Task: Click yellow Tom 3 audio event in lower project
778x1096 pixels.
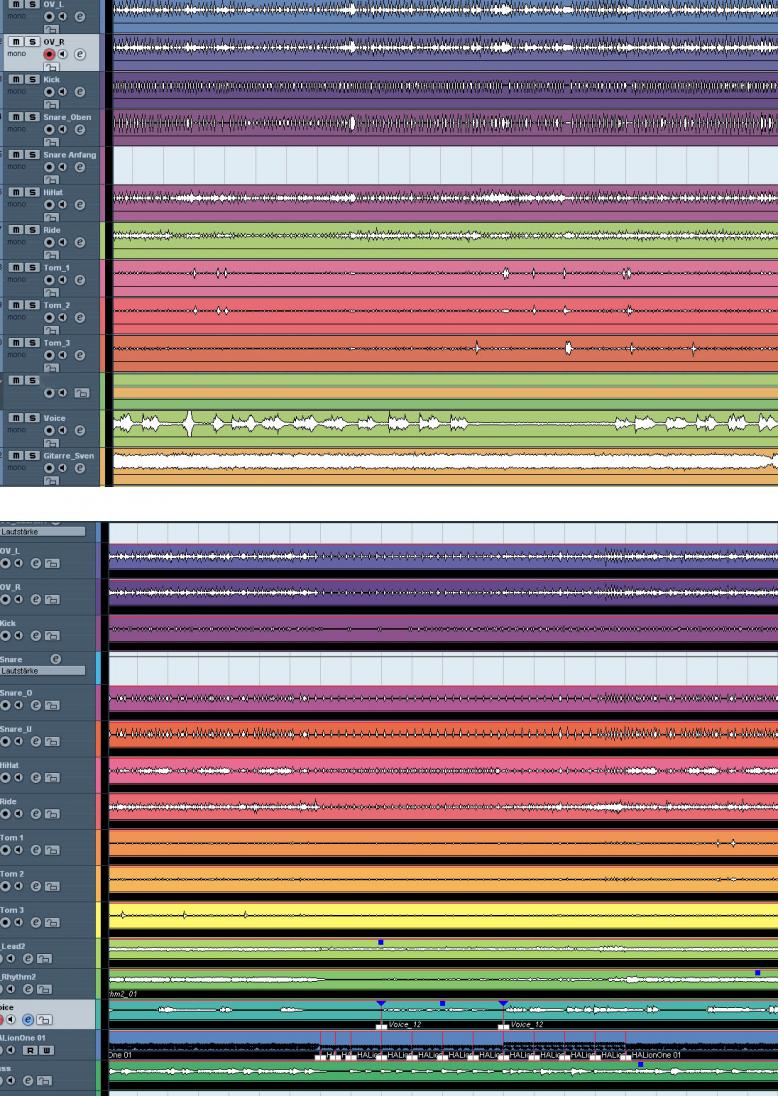Action: (443, 916)
